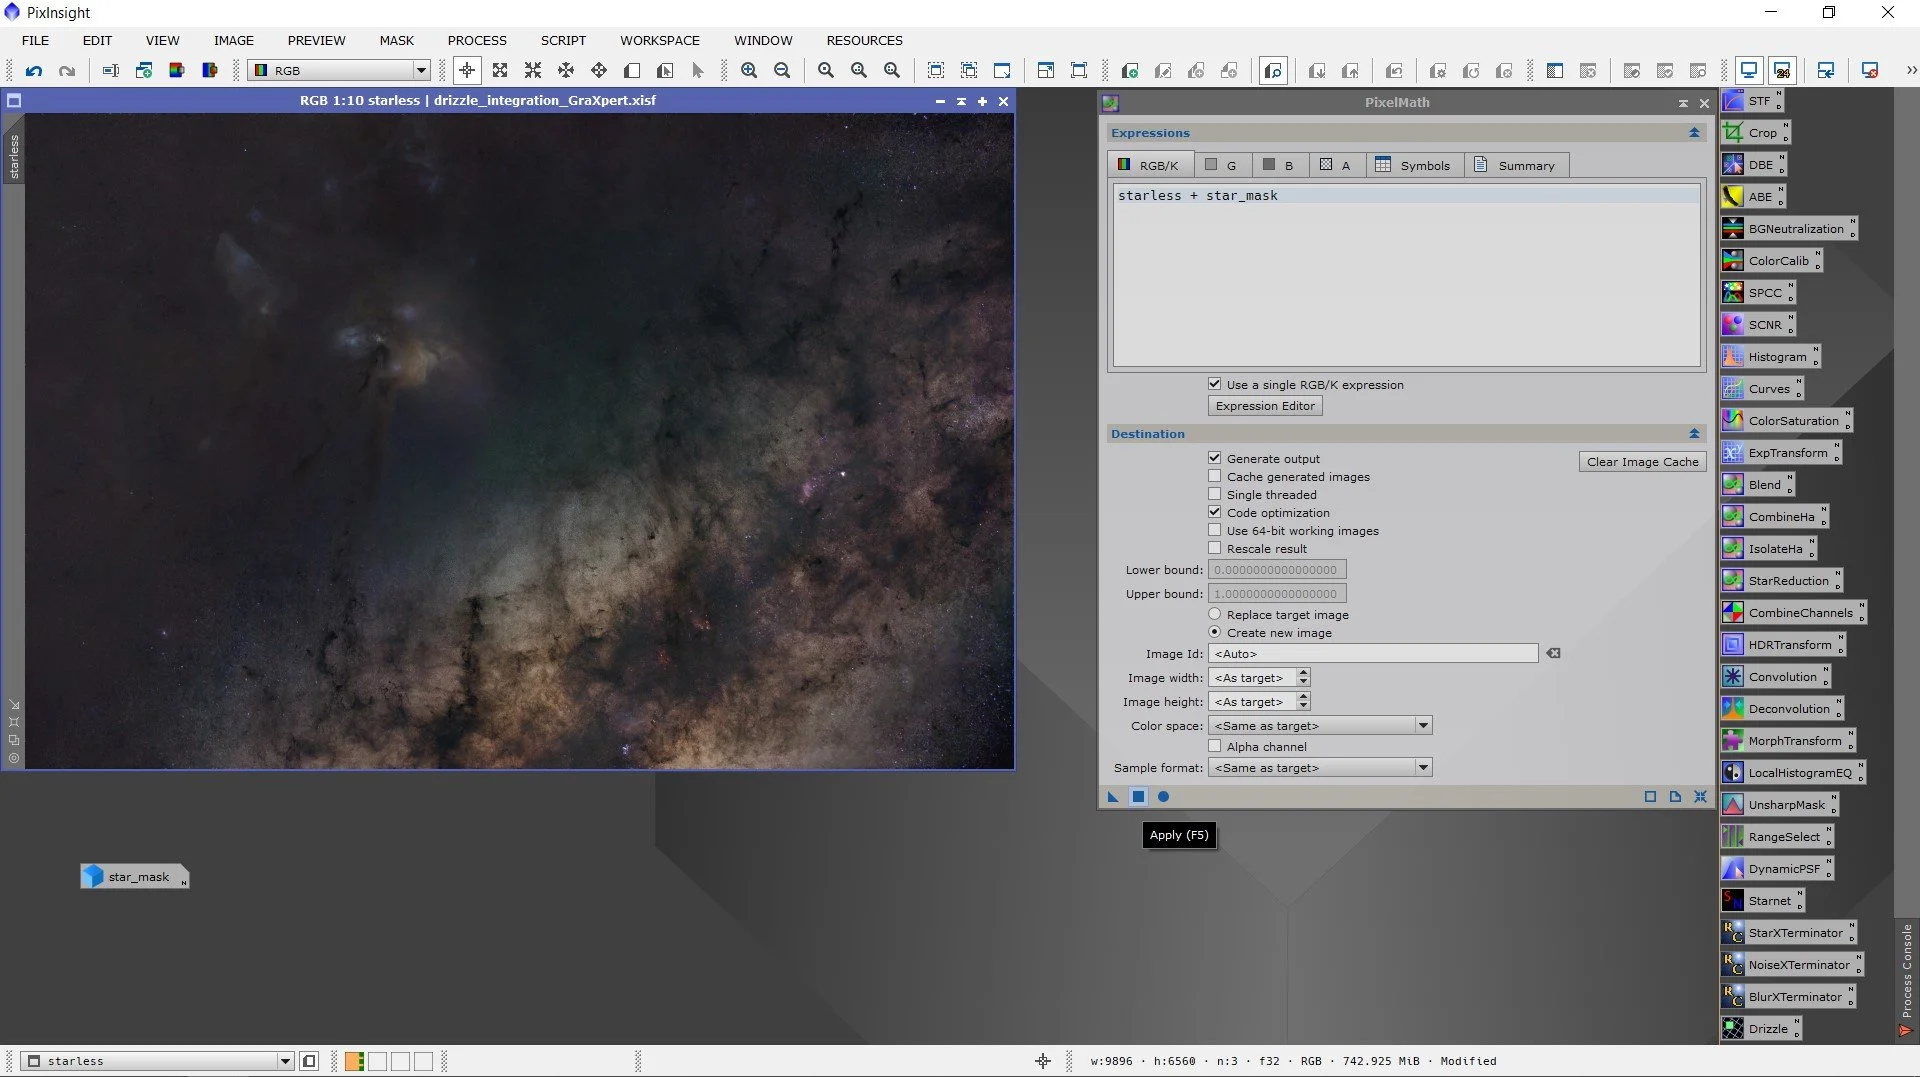Image resolution: width=1920 pixels, height=1077 pixels.
Task: Open the Color space dropdown
Action: click(1320, 726)
